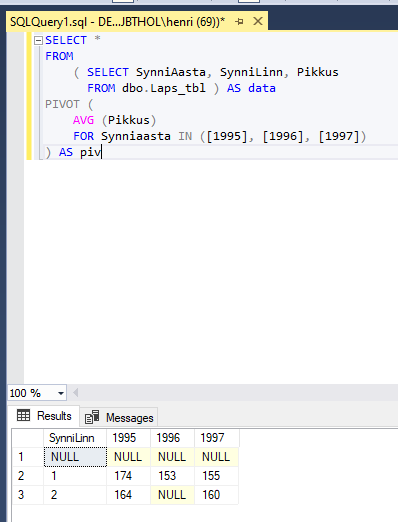Select all cells via grid corner
Viewport: 398px width, 522px height.
(x=28, y=438)
